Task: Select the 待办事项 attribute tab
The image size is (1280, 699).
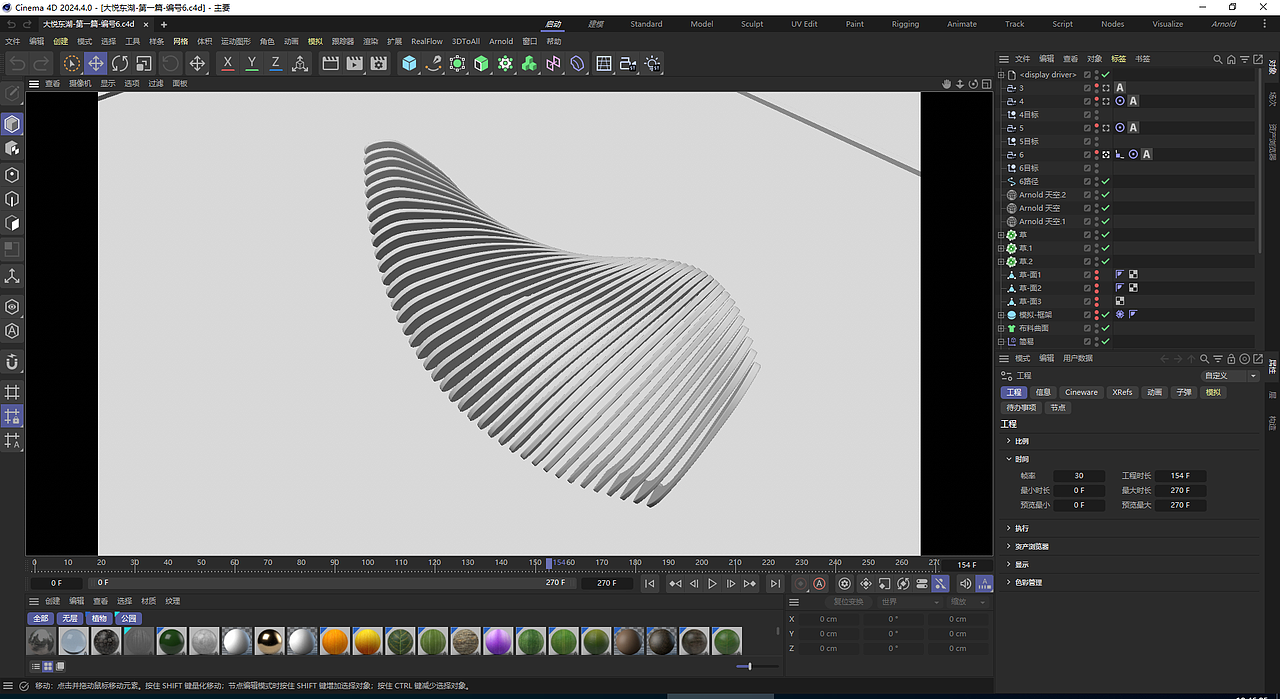Action: [x=1021, y=407]
